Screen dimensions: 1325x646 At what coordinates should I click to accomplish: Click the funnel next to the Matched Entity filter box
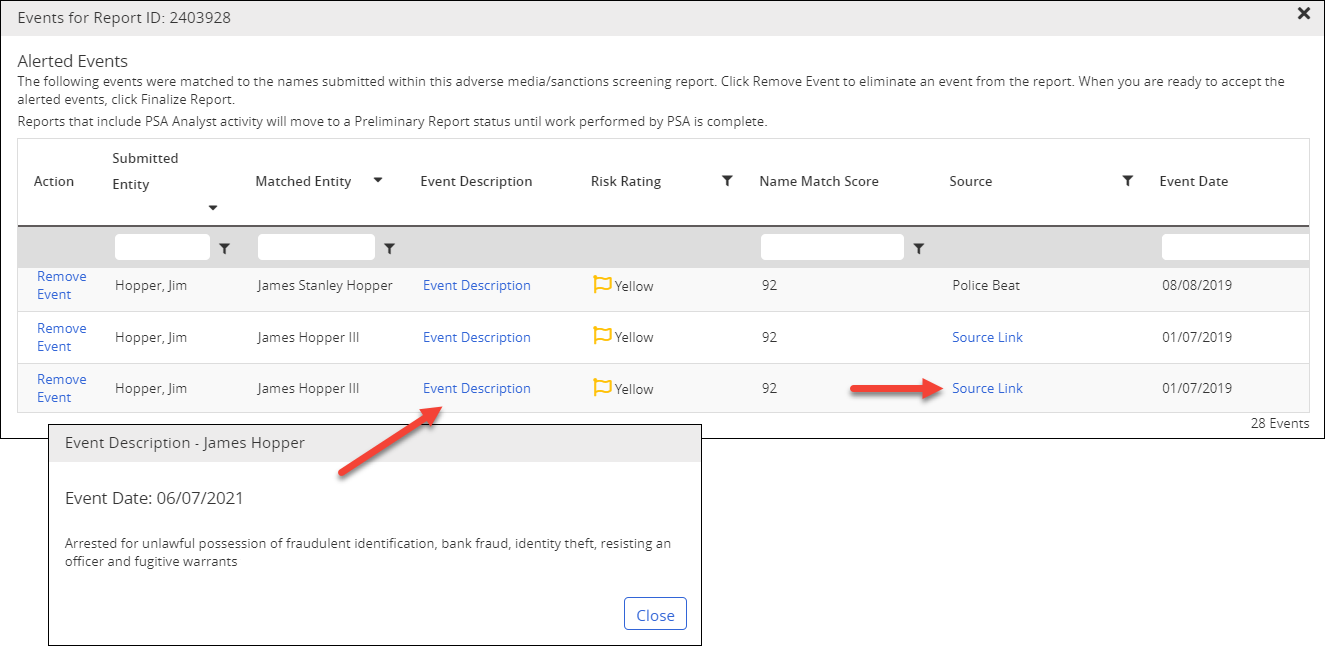389,247
